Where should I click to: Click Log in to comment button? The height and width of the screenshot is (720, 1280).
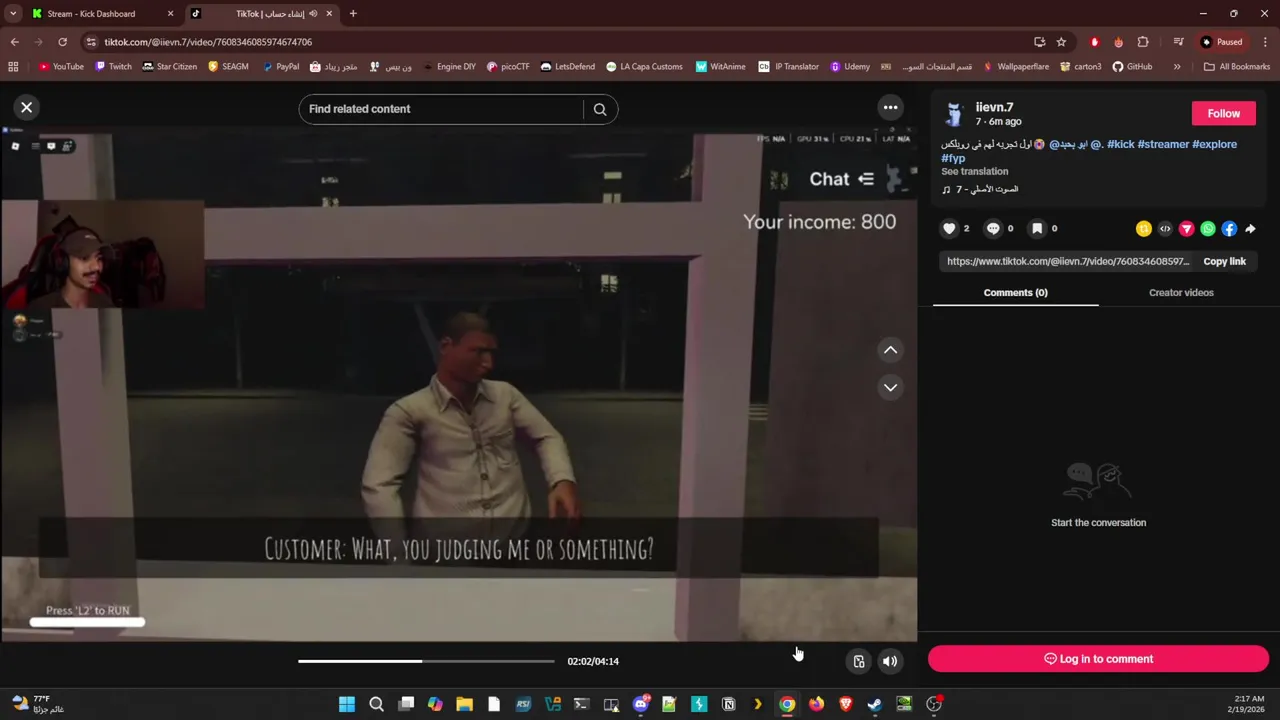(1098, 659)
